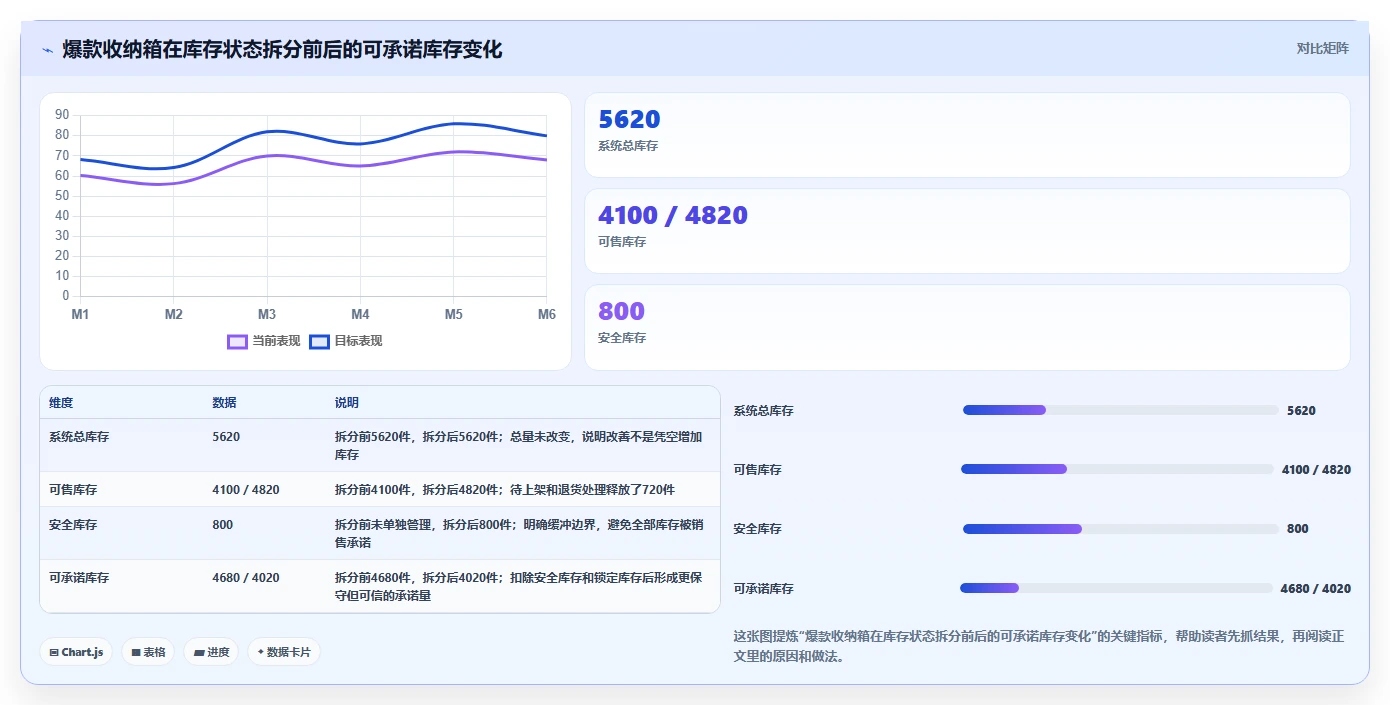The height and width of the screenshot is (705, 1390).
Task: Click the 可售库存 progress bar
Action: [x=1117, y=469]
